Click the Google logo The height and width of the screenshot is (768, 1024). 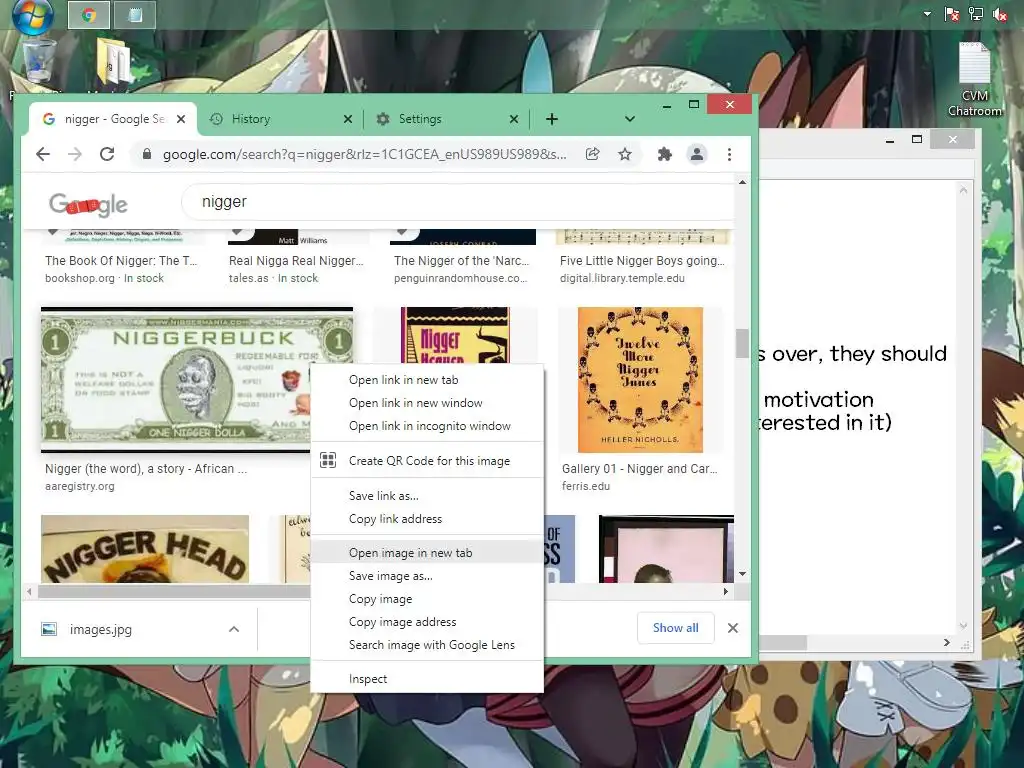click(x=88, y=204)
